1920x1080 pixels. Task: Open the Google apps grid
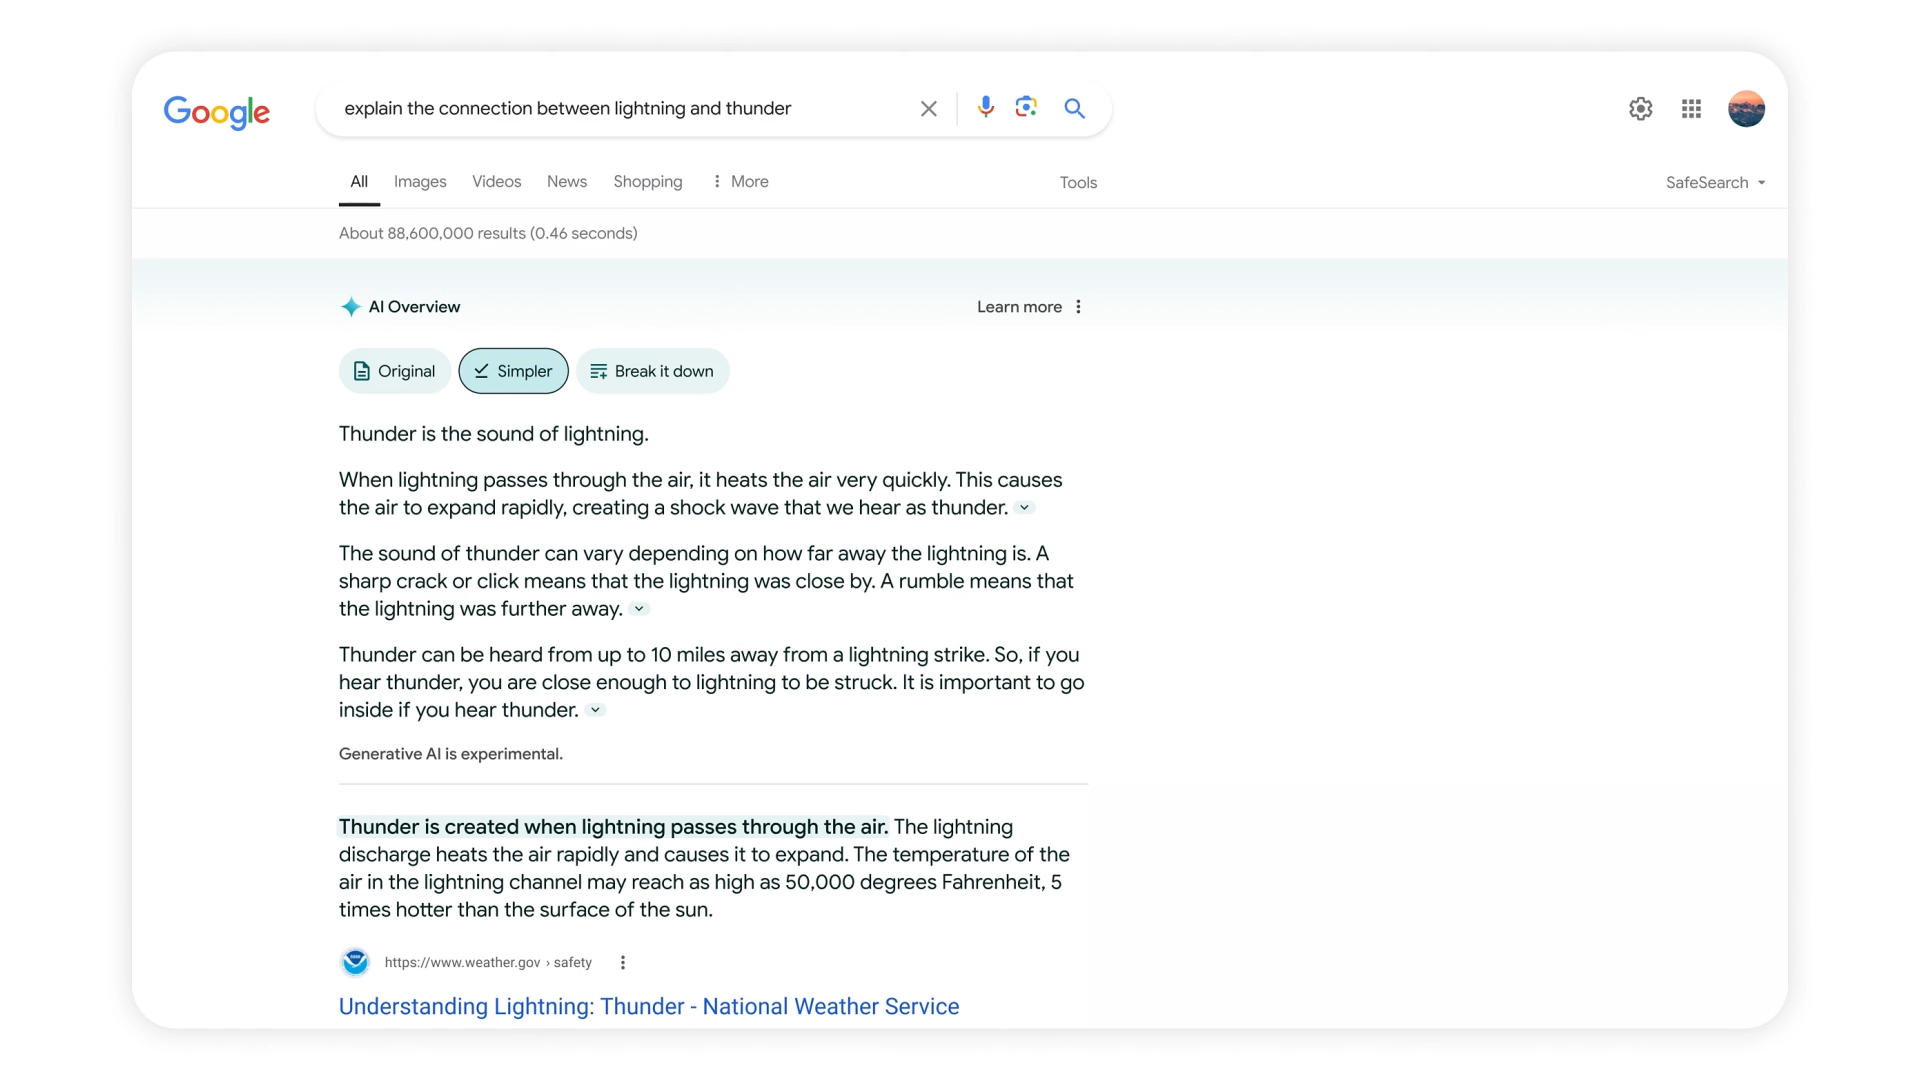click(x=1692, y=108)
